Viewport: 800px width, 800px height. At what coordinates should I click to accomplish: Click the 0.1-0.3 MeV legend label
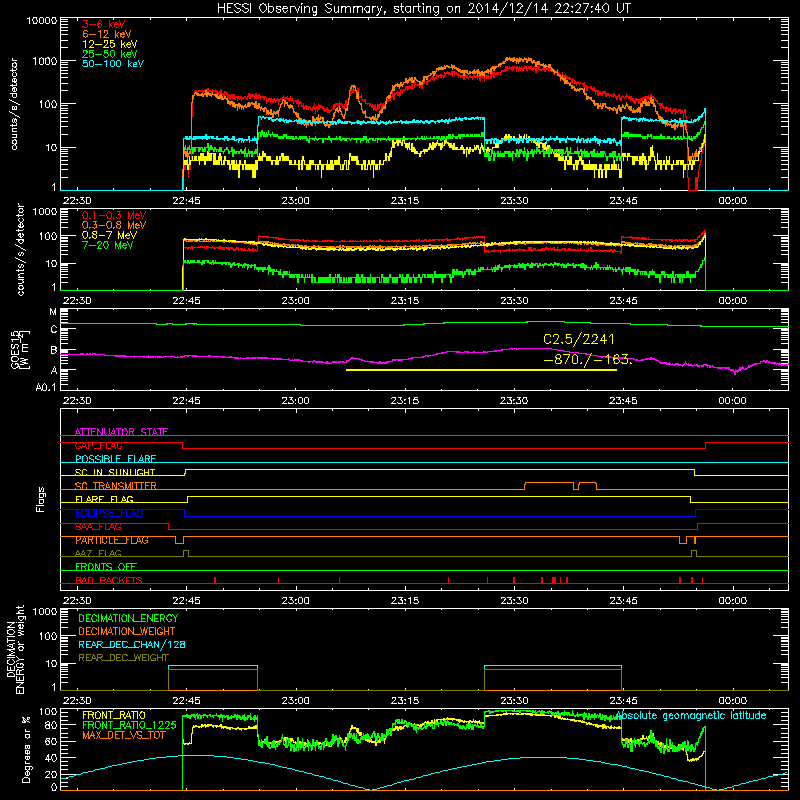114,215
